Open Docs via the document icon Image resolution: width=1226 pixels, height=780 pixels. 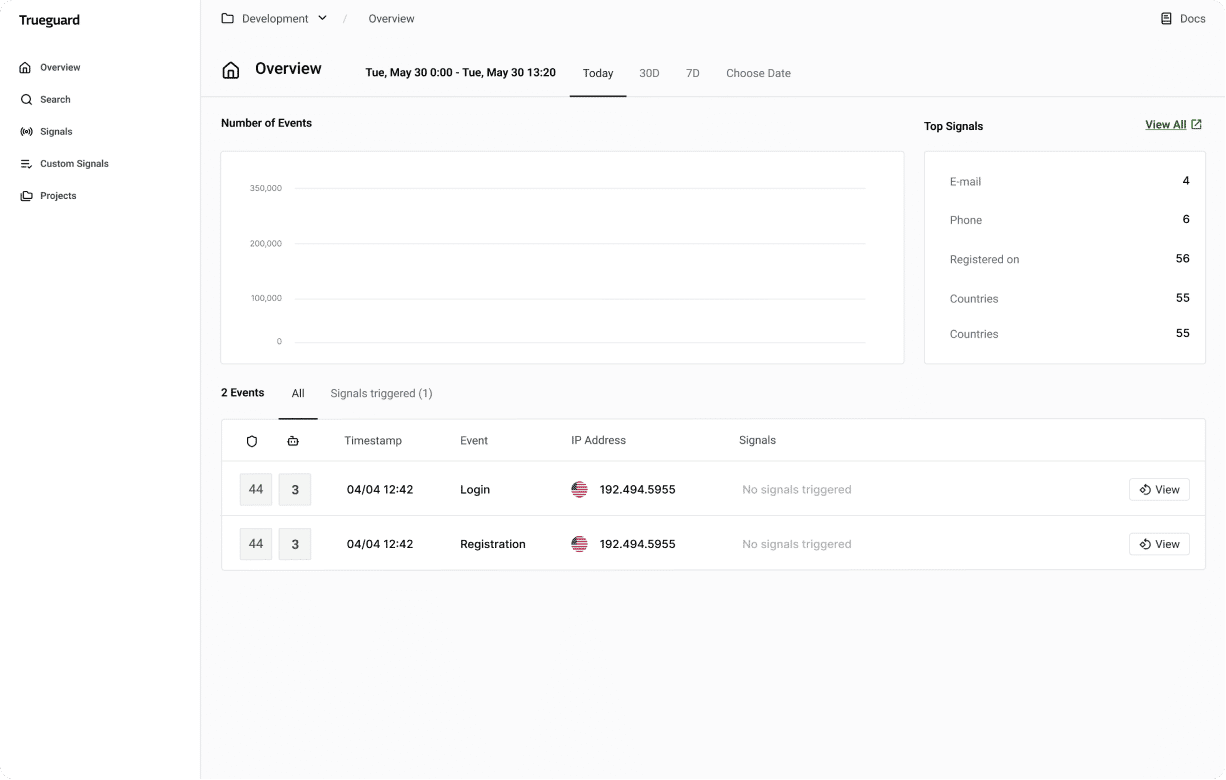point(1165,18)
